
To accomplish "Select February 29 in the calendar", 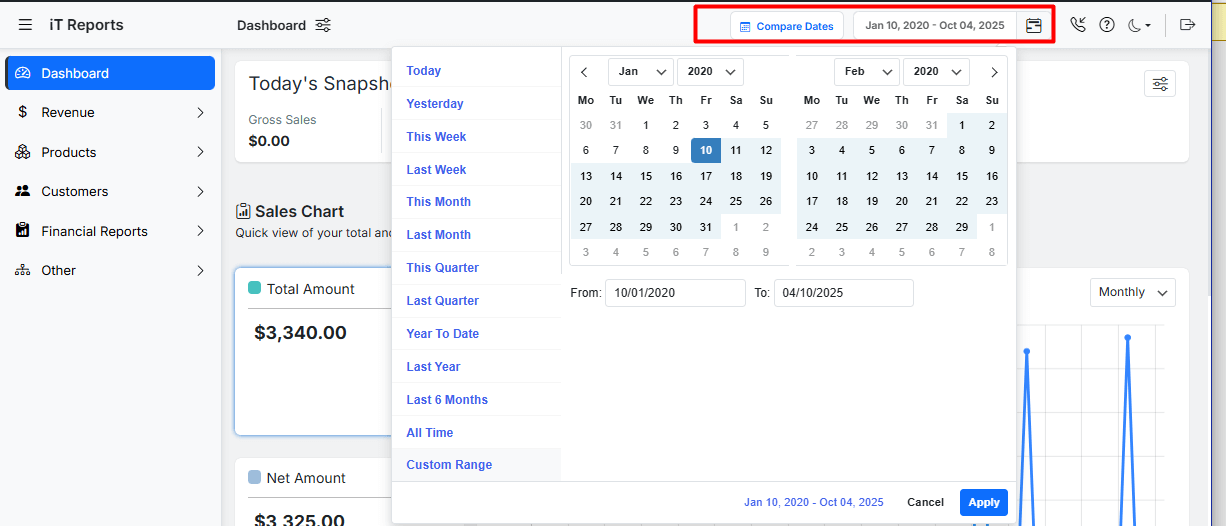I will pos(962,227).
